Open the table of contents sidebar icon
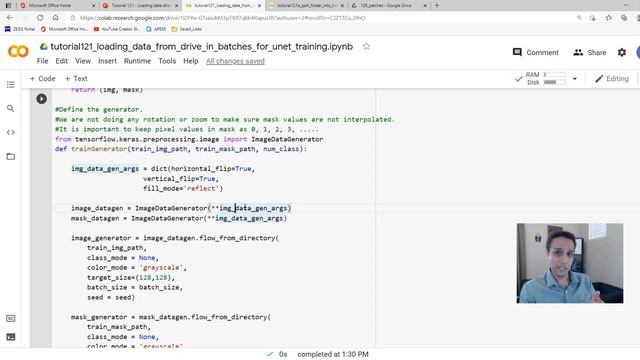640x360 pixels. 11,84
